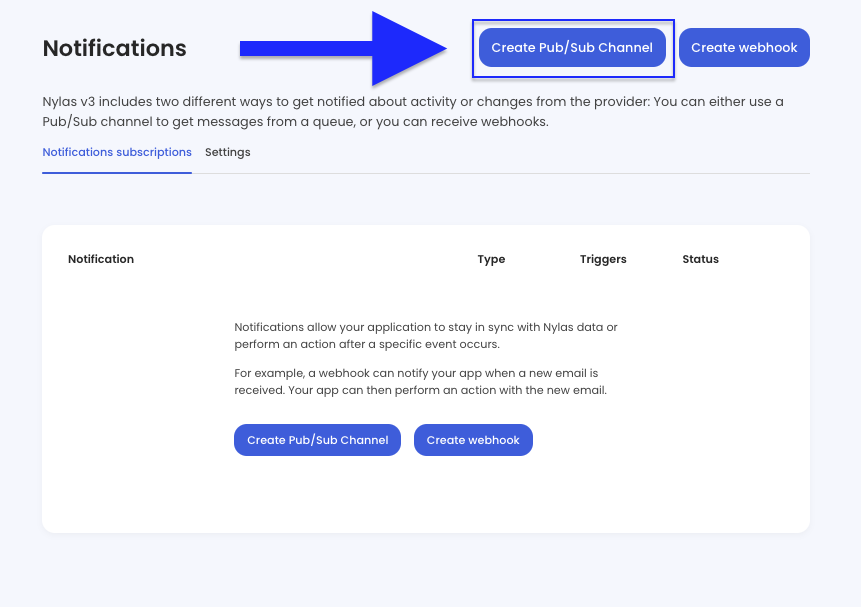Click the Notifications page heading

114,48
